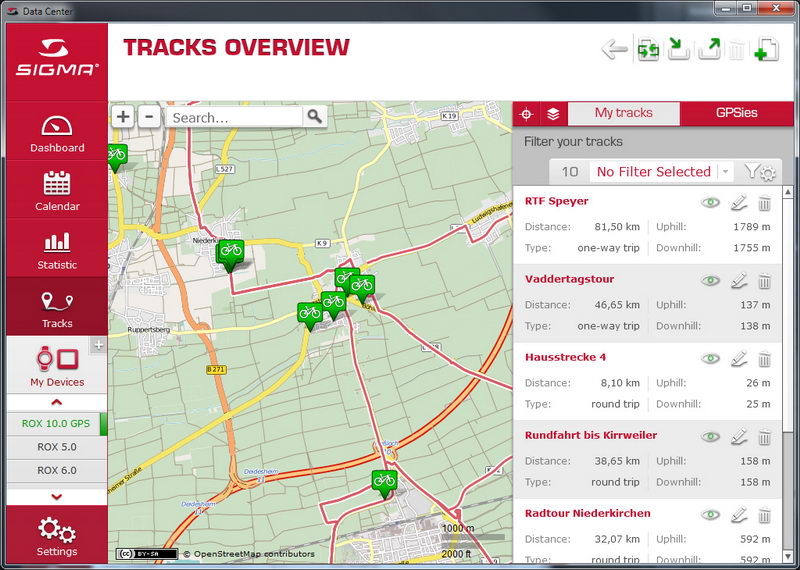
Task: Edit the Rundfahrt bis Kirrweiler track
Action: coord(739,437)
